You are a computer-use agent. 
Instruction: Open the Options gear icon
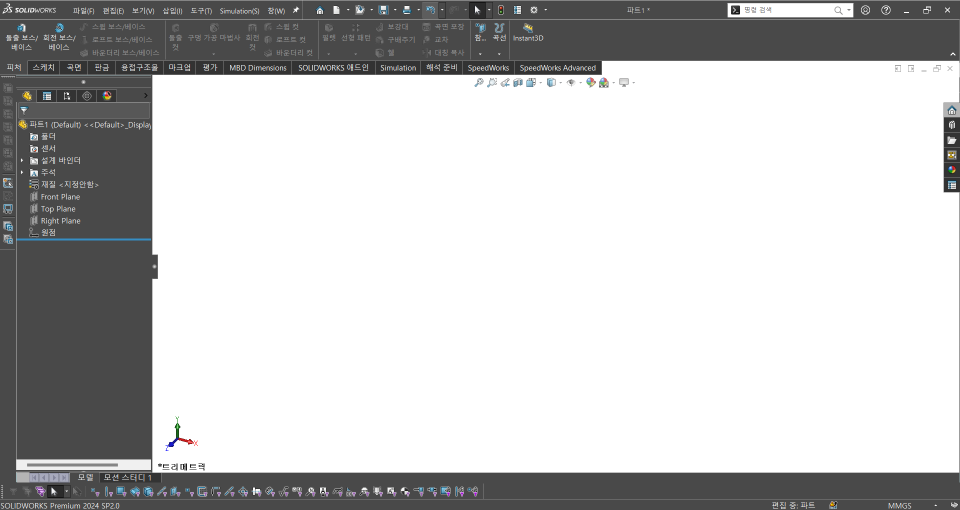coord(534,10)
